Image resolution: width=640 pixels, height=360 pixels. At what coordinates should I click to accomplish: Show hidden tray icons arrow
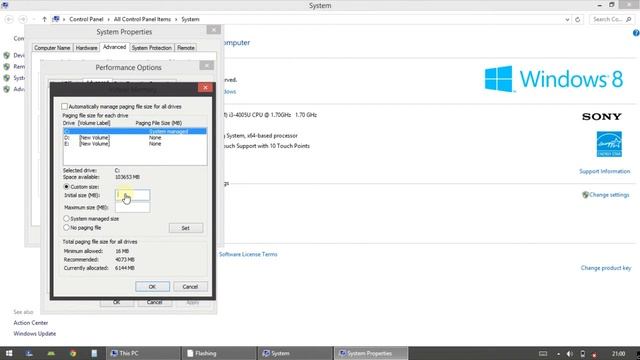558,354
